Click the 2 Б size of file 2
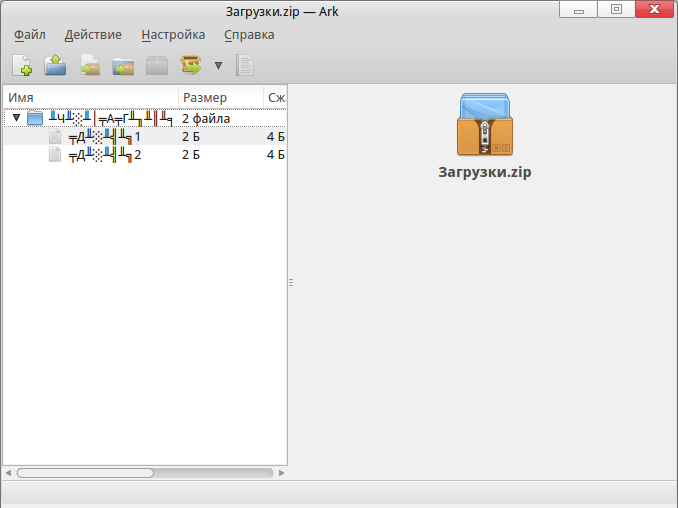 [191, 155]
